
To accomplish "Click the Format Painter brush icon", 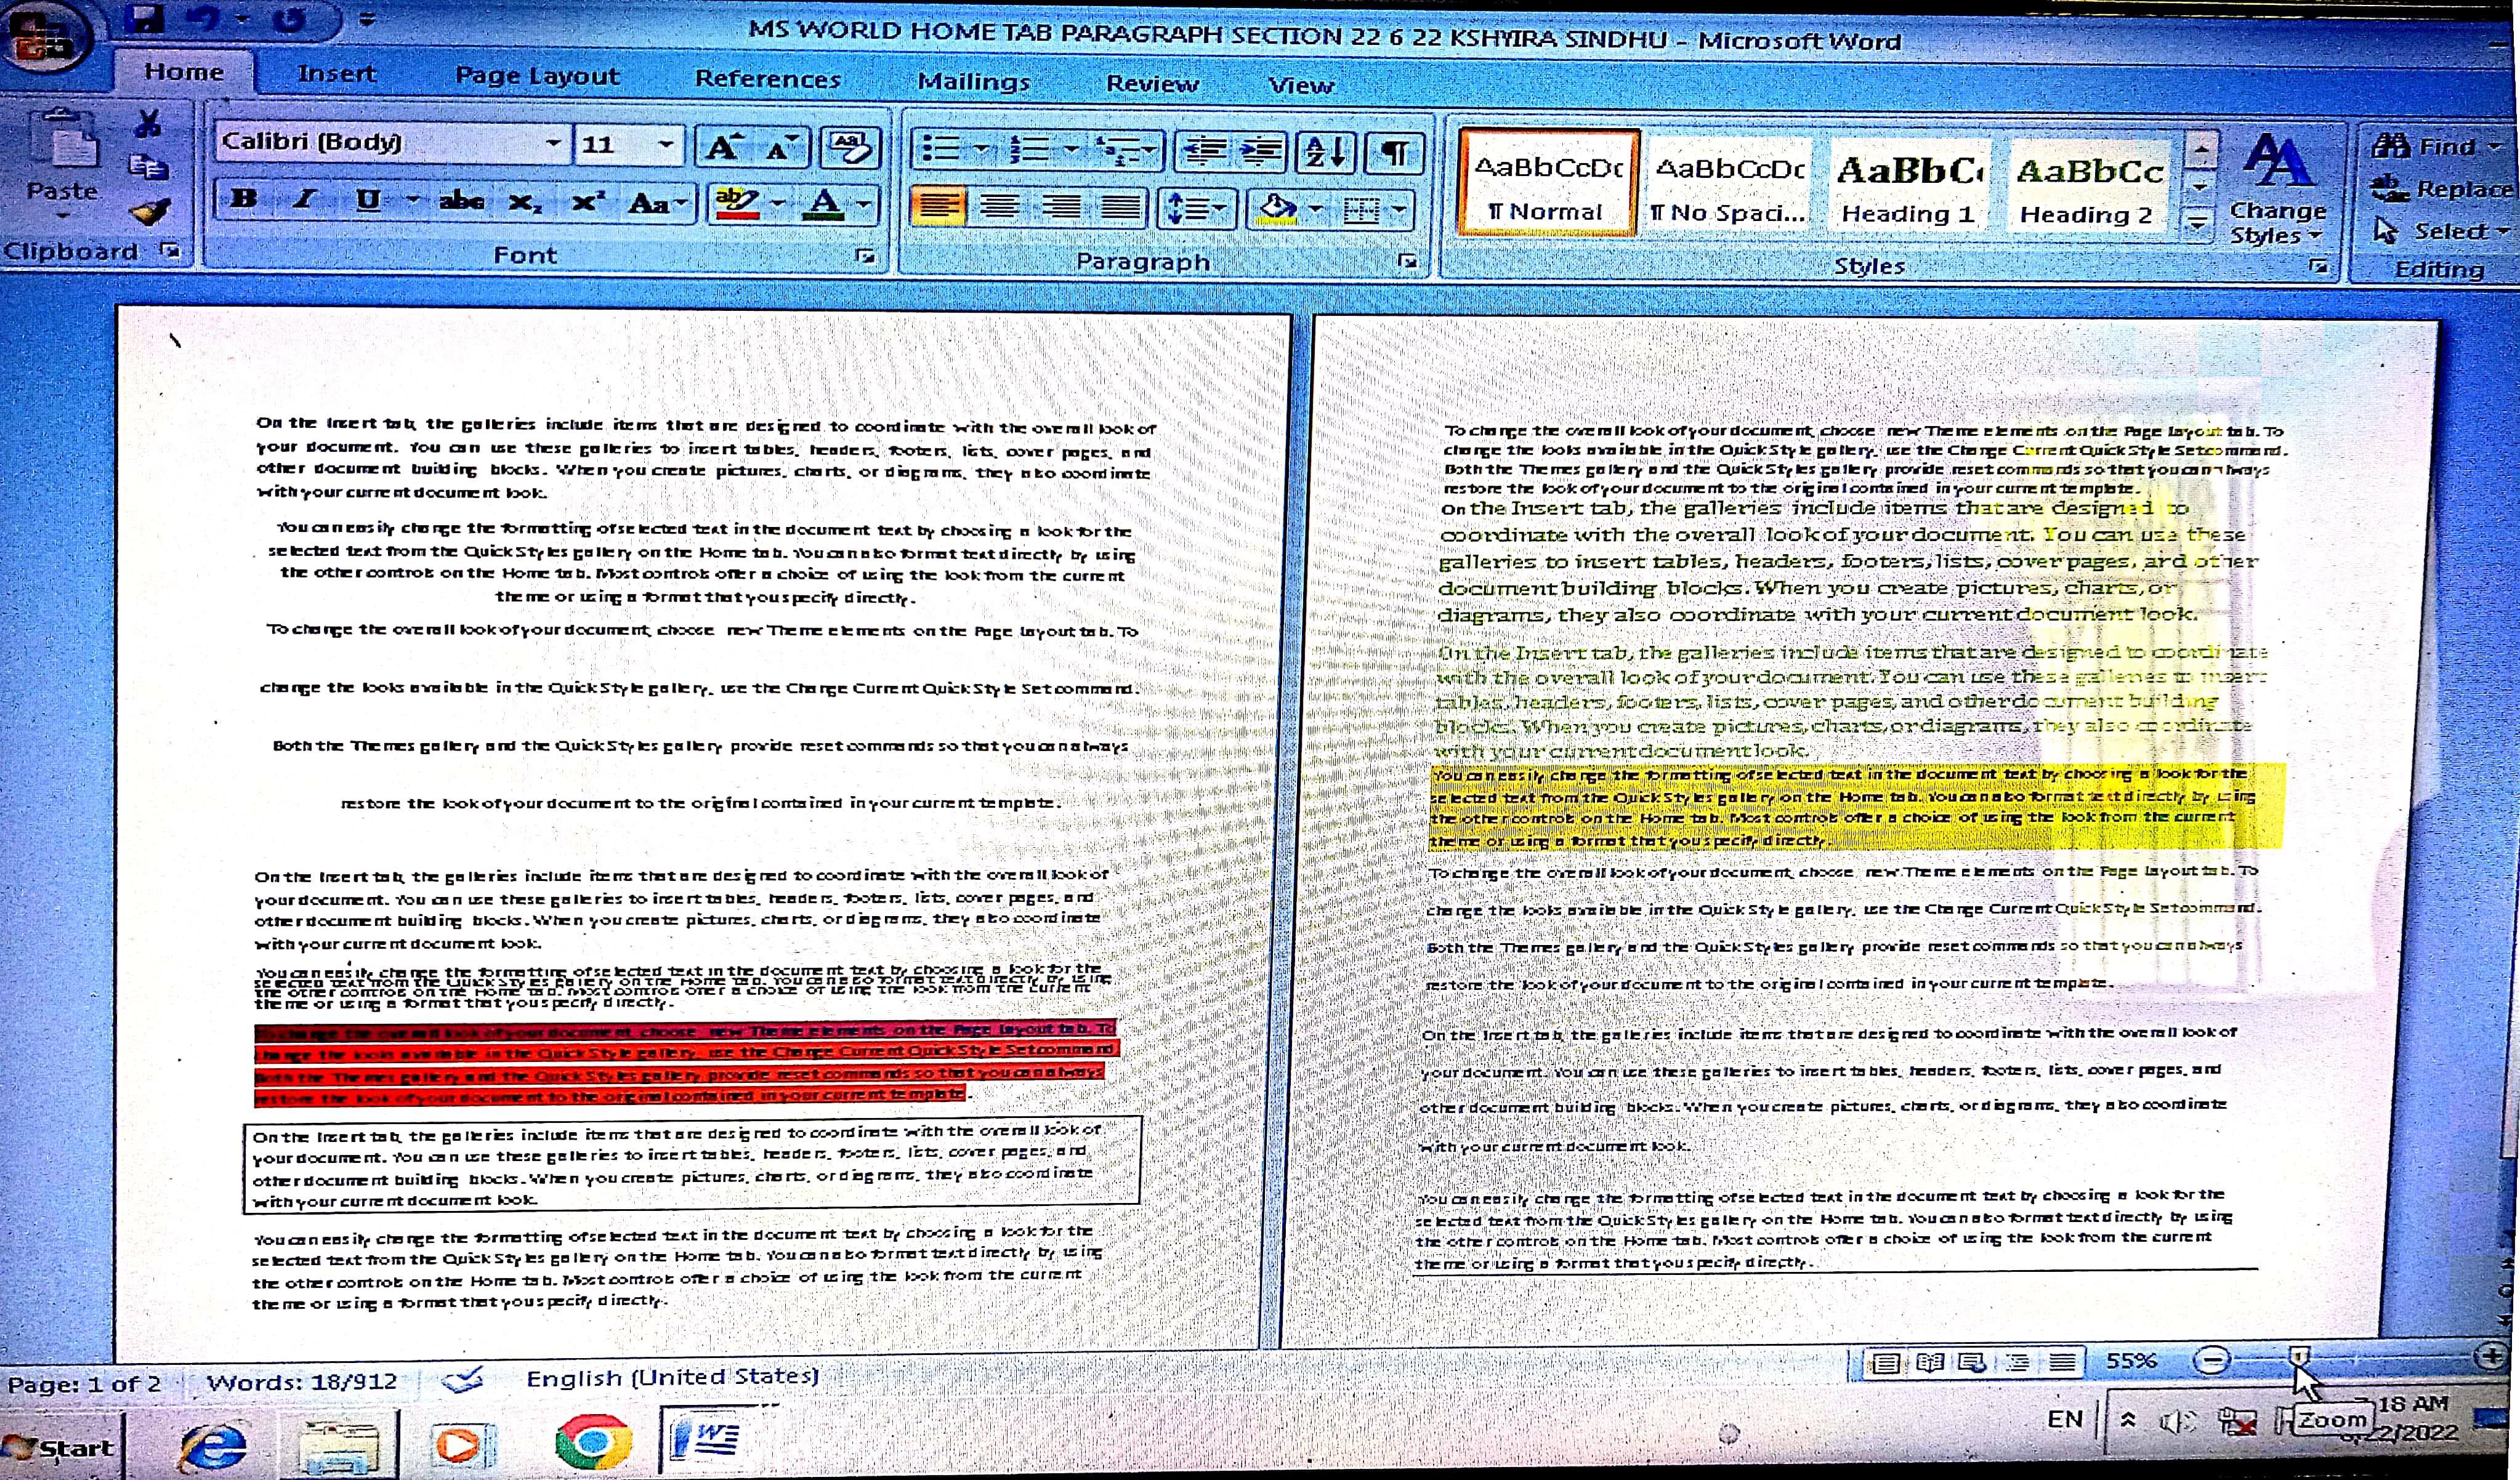I will [150, 211].
